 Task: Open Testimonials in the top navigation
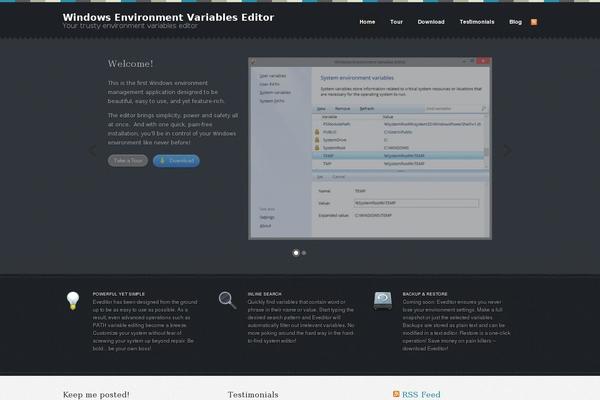pos(477,22)
